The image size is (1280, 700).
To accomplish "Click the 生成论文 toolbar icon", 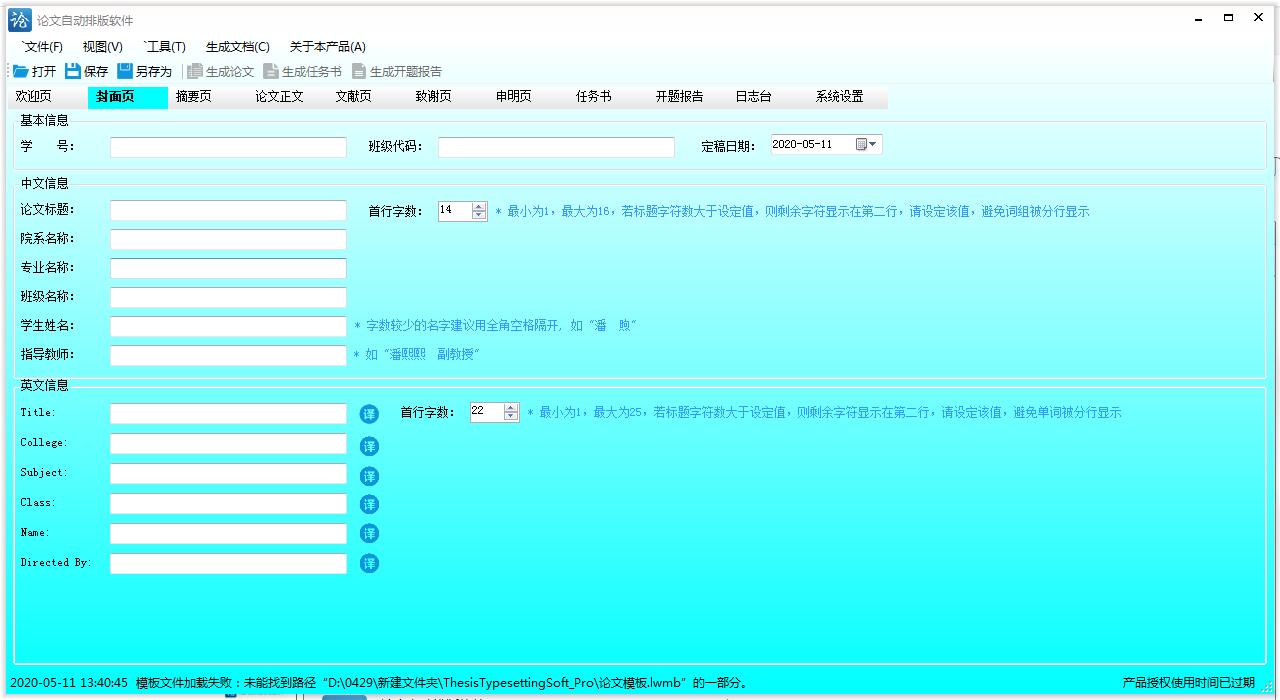I will pos(195,71).
